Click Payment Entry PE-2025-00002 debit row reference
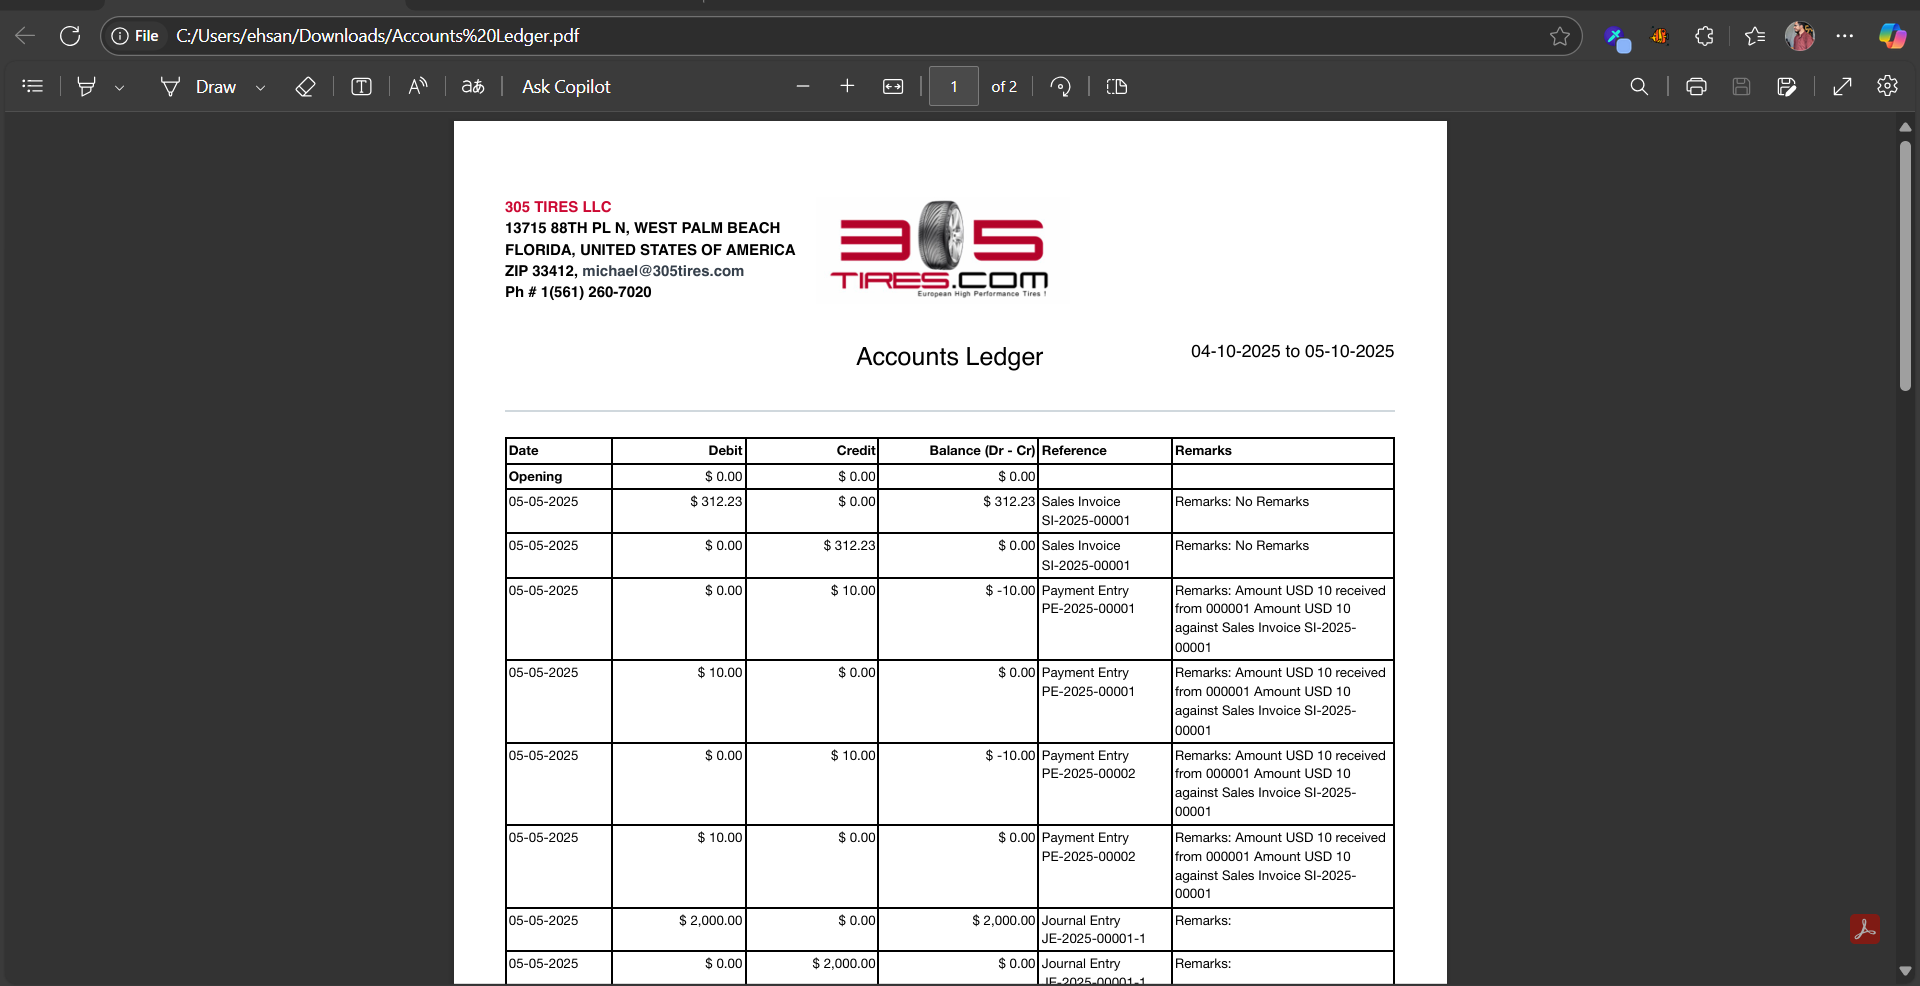The height and width of the screenshot is (986, 1920). click(1088, 847)
